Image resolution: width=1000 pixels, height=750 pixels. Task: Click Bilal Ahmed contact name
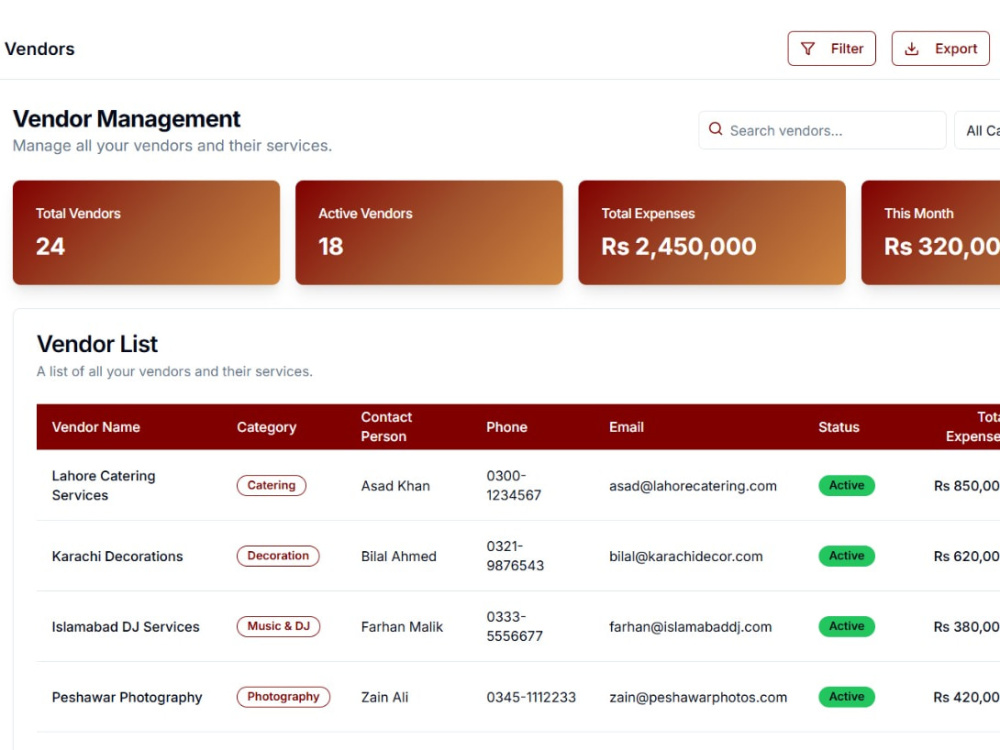[x=399, y=556]
